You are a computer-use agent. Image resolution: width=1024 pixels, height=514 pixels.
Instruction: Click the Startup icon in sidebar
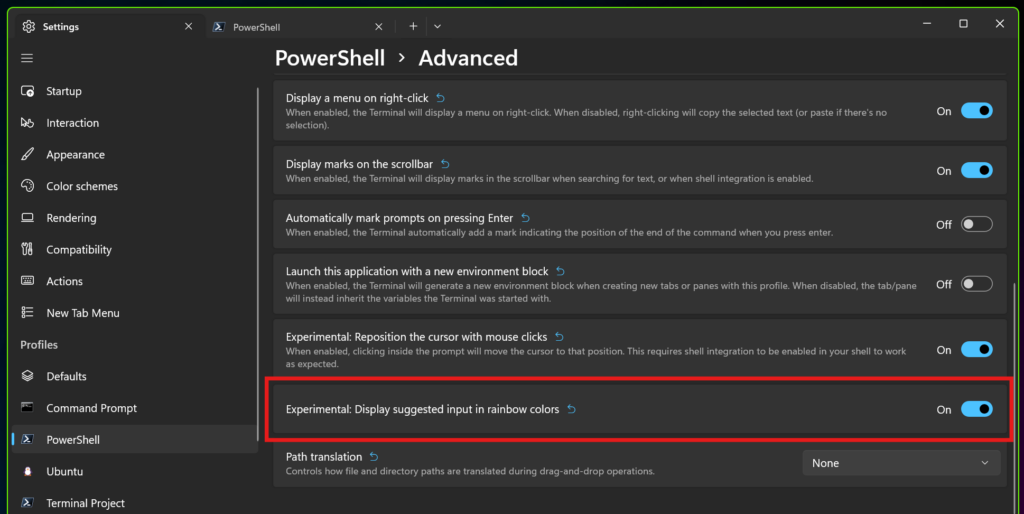(x=27, y=91)
